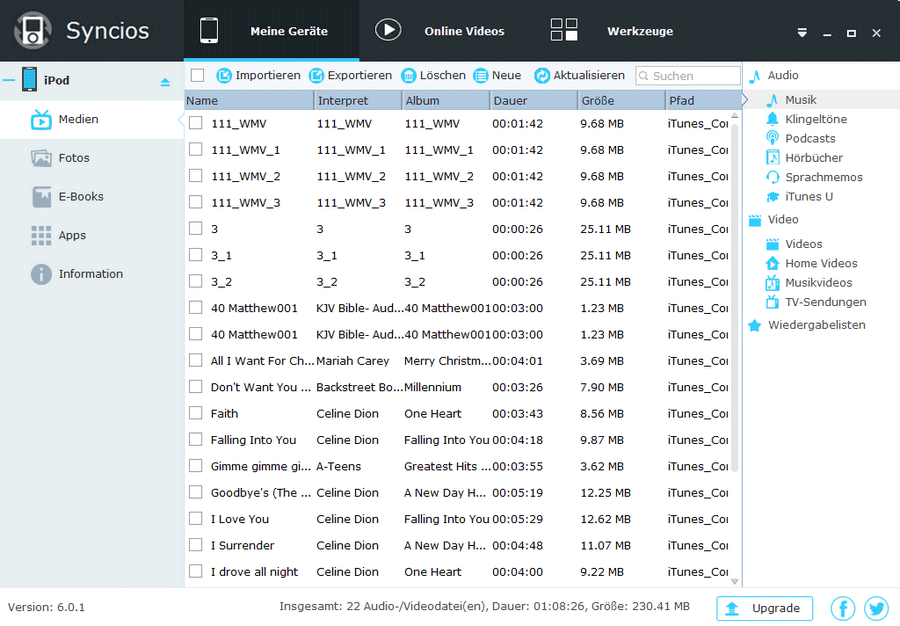The height and width of the screenshot is (626, 900).
Task: Tick the checkbox for Faith
Action: pos(196,413)
